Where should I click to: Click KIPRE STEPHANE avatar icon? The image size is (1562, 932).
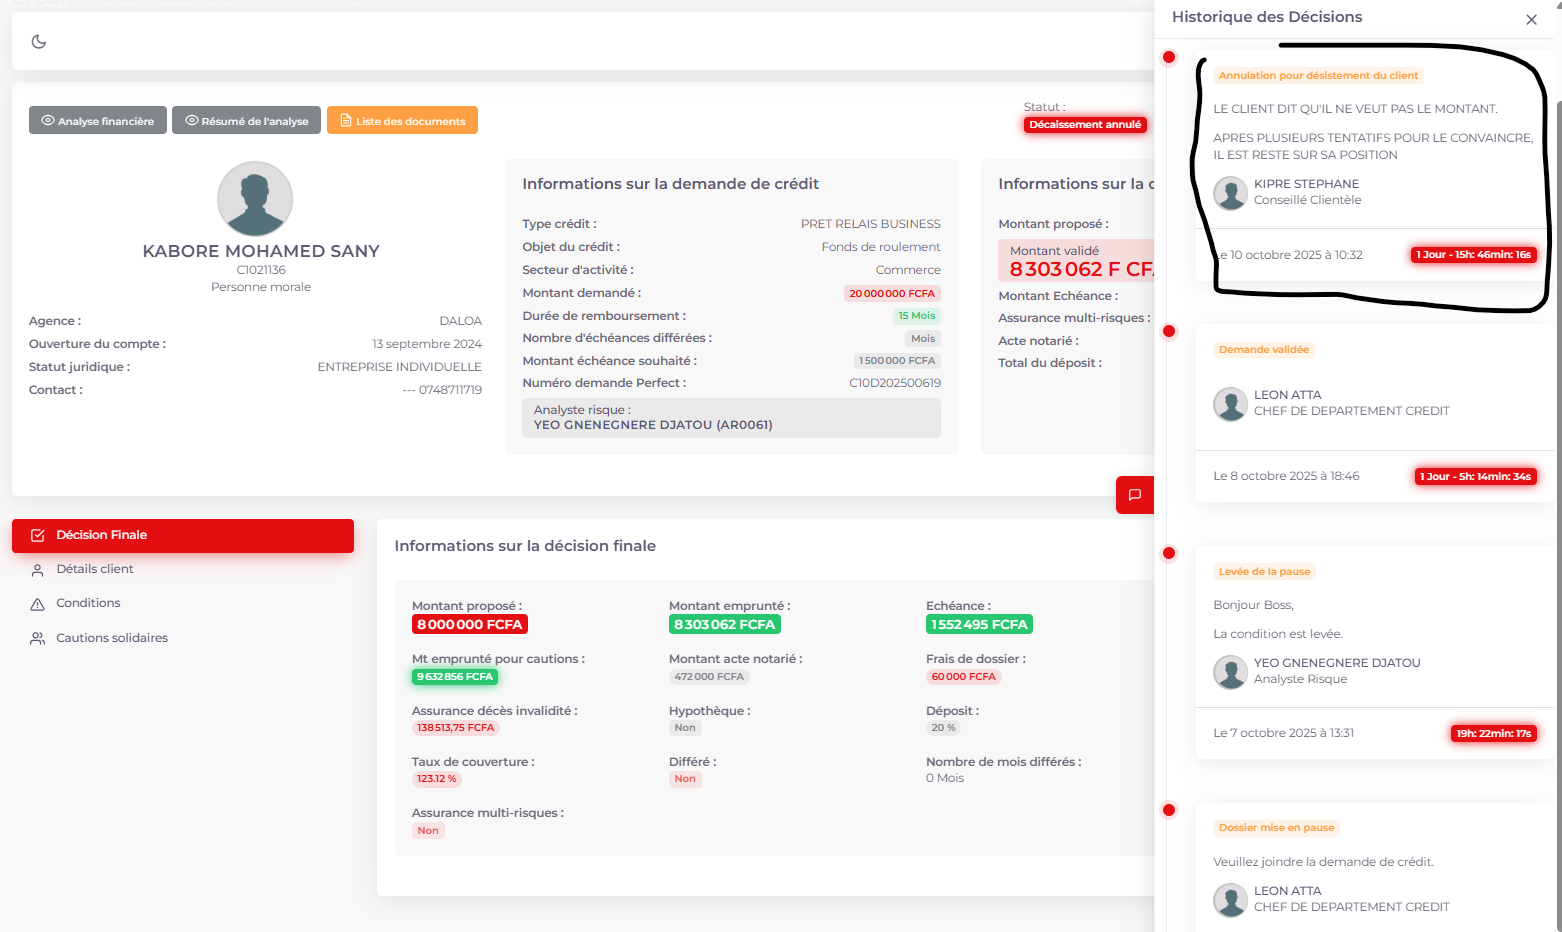tap(1230, 193)
